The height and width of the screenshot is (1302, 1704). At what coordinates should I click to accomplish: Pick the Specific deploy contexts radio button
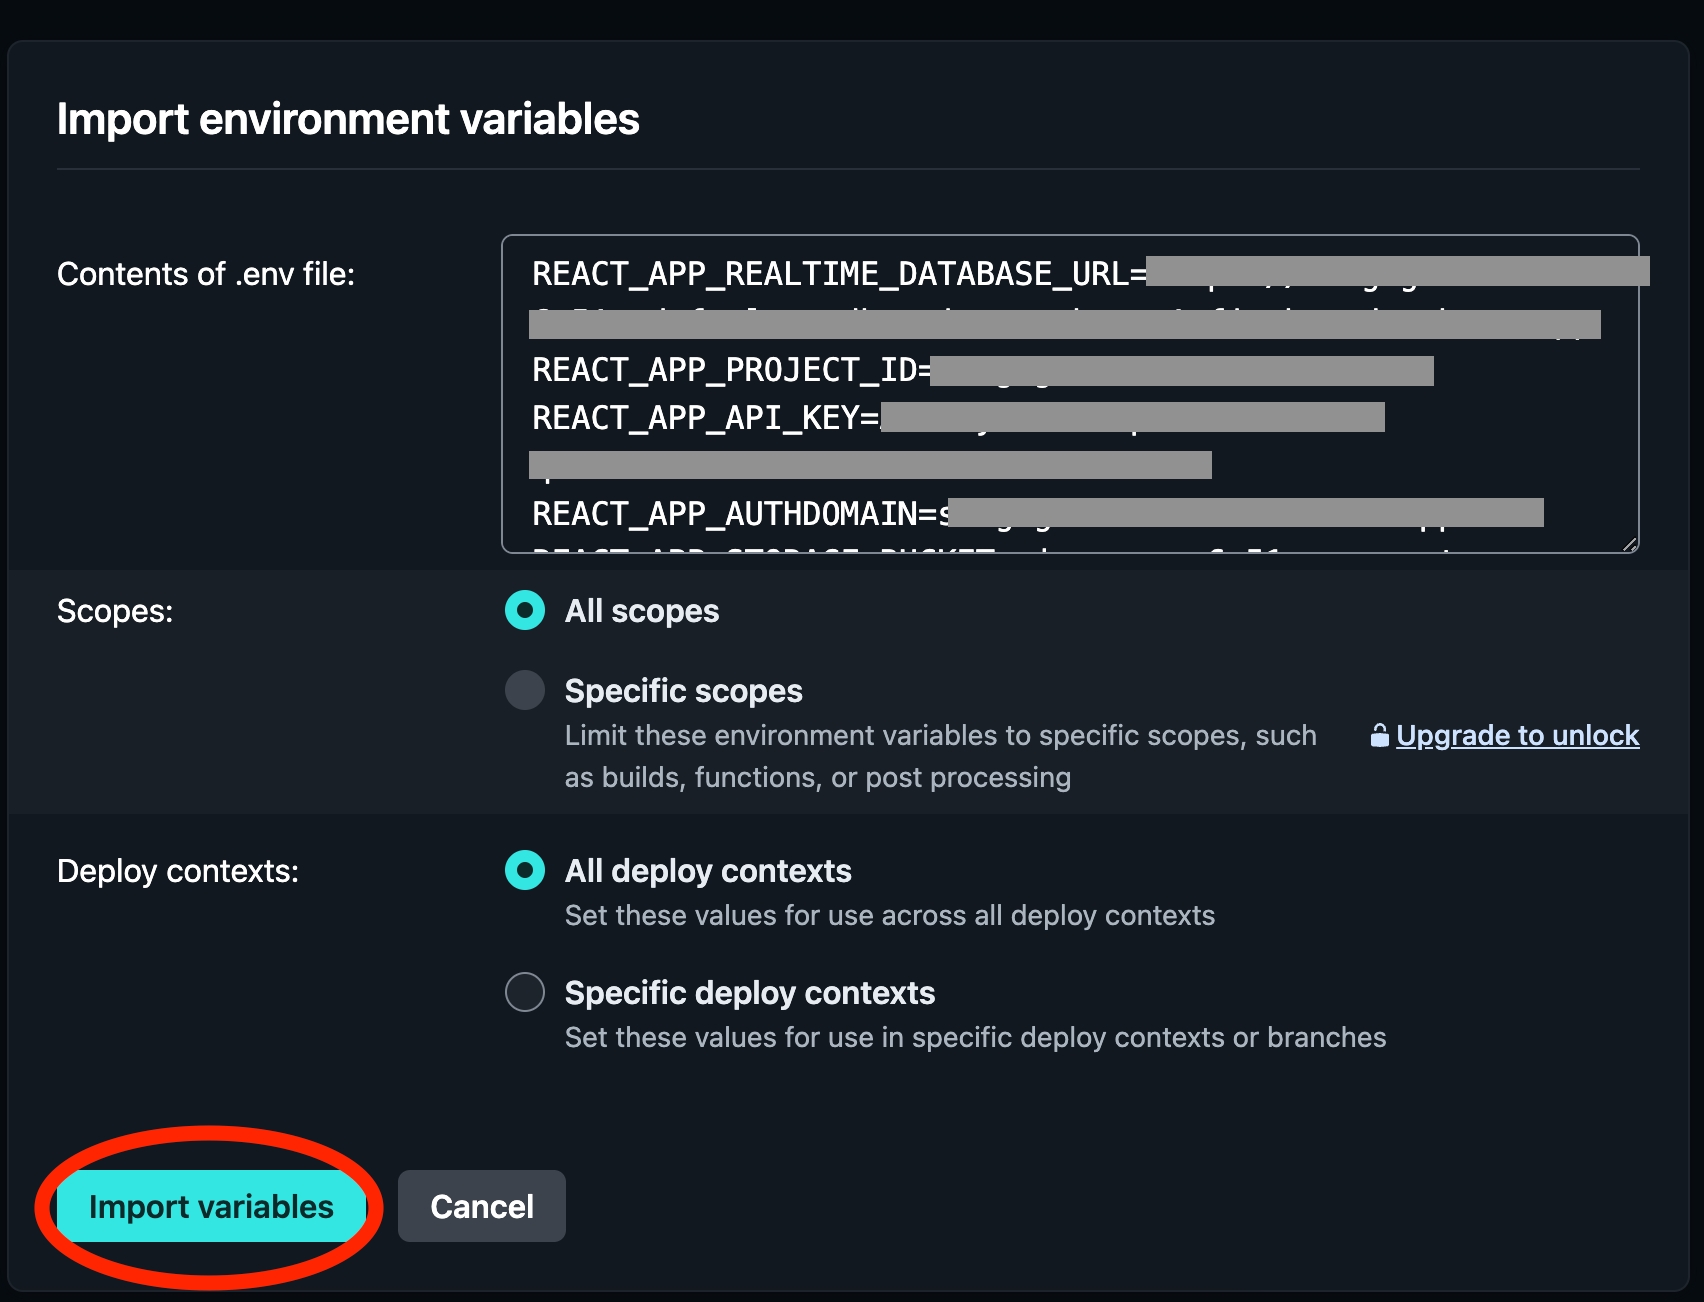pos(525,992)
